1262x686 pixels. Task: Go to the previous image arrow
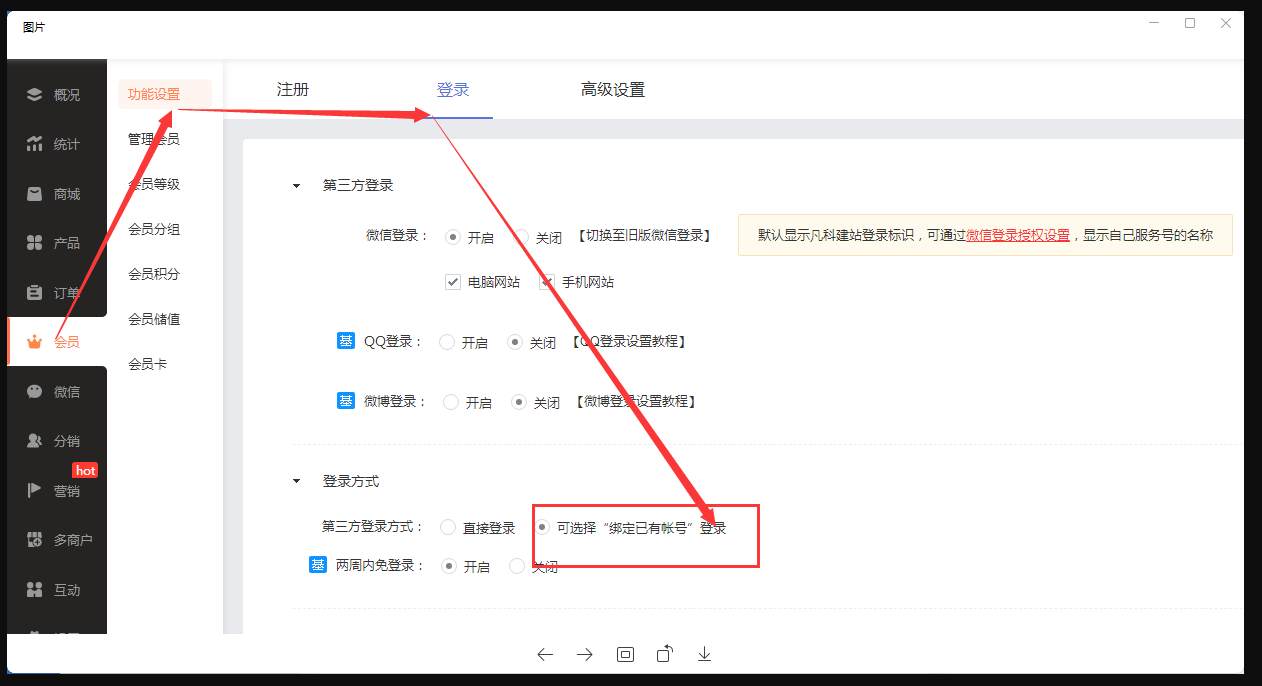(x=545, y=655)
